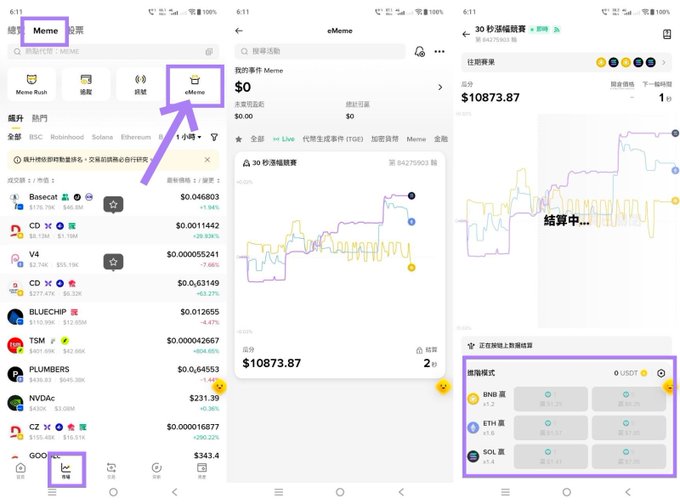
Task: Filter the list by Ethereum chain
Action: [x=136, y=137]
